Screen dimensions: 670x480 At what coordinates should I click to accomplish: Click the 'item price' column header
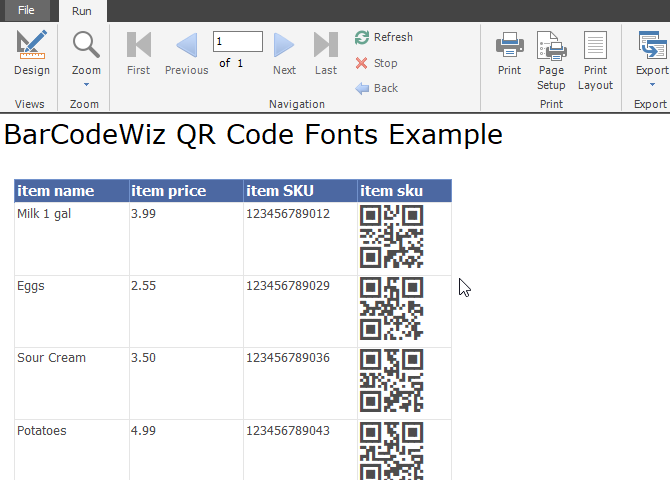186,191
